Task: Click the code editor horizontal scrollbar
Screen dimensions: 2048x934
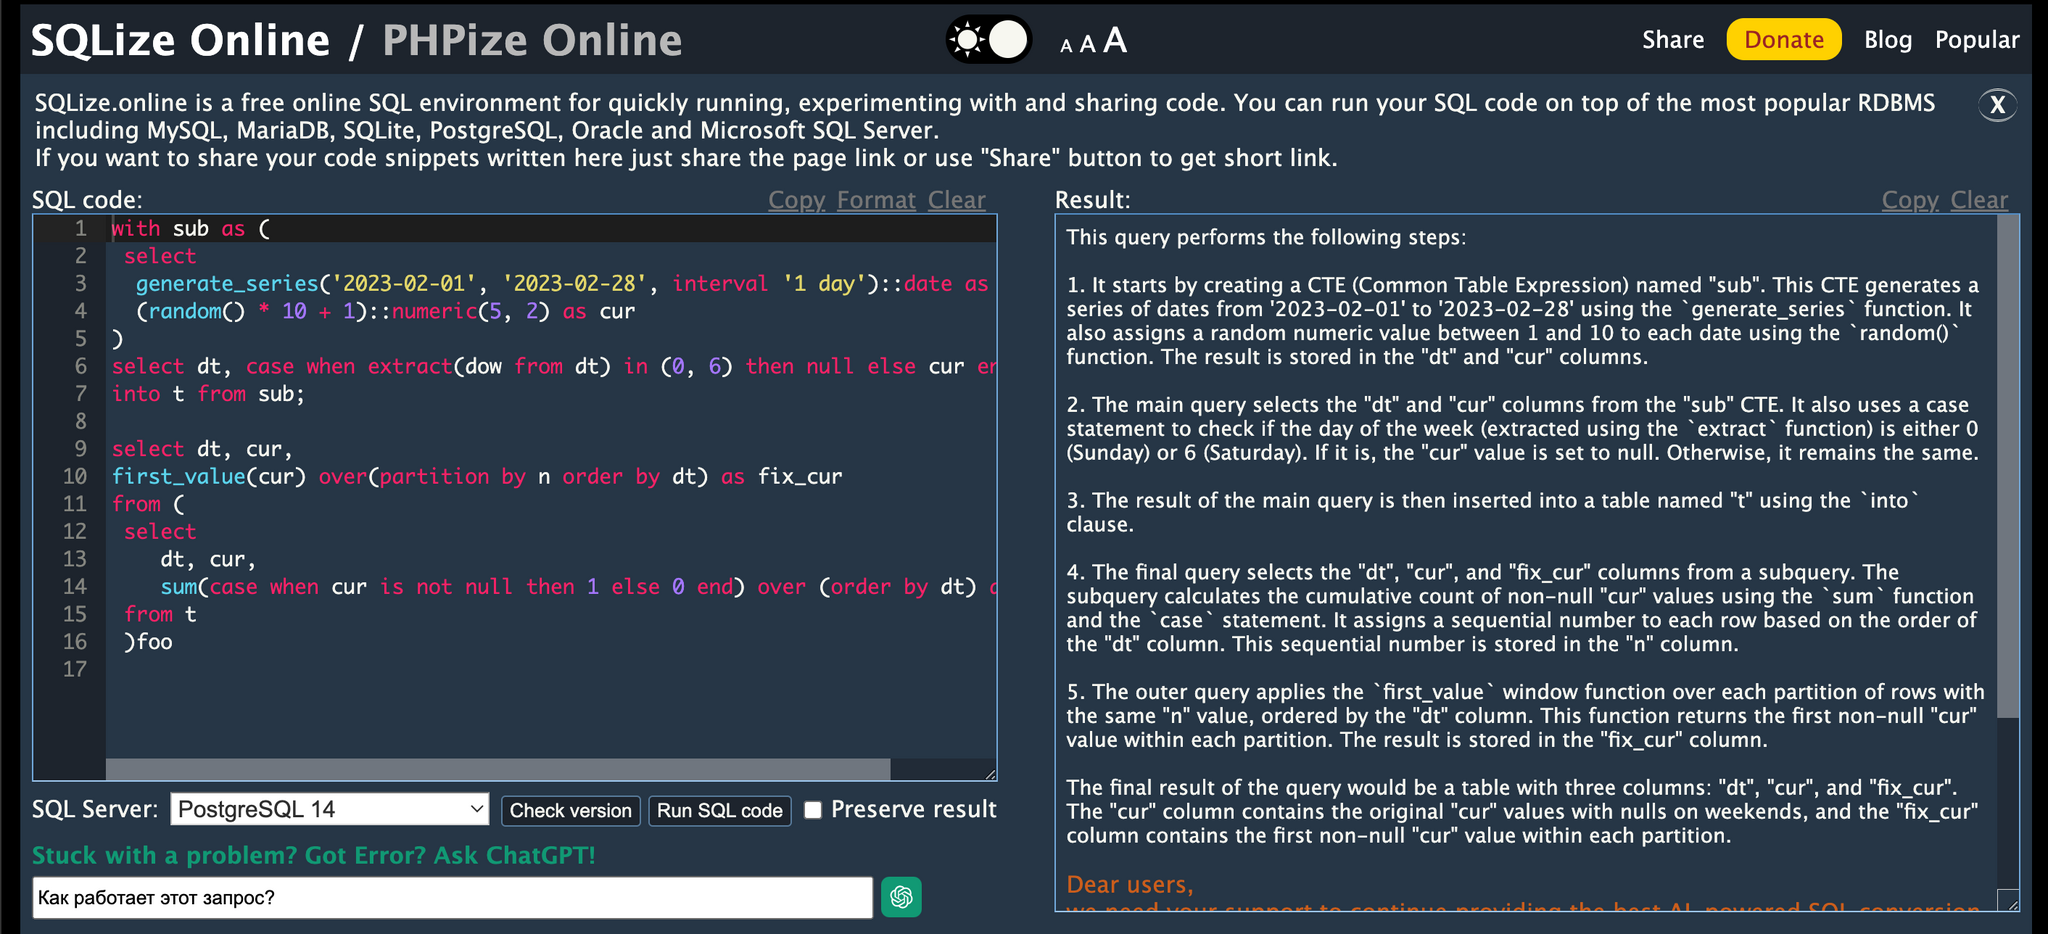Action: [x=498, y=769]
